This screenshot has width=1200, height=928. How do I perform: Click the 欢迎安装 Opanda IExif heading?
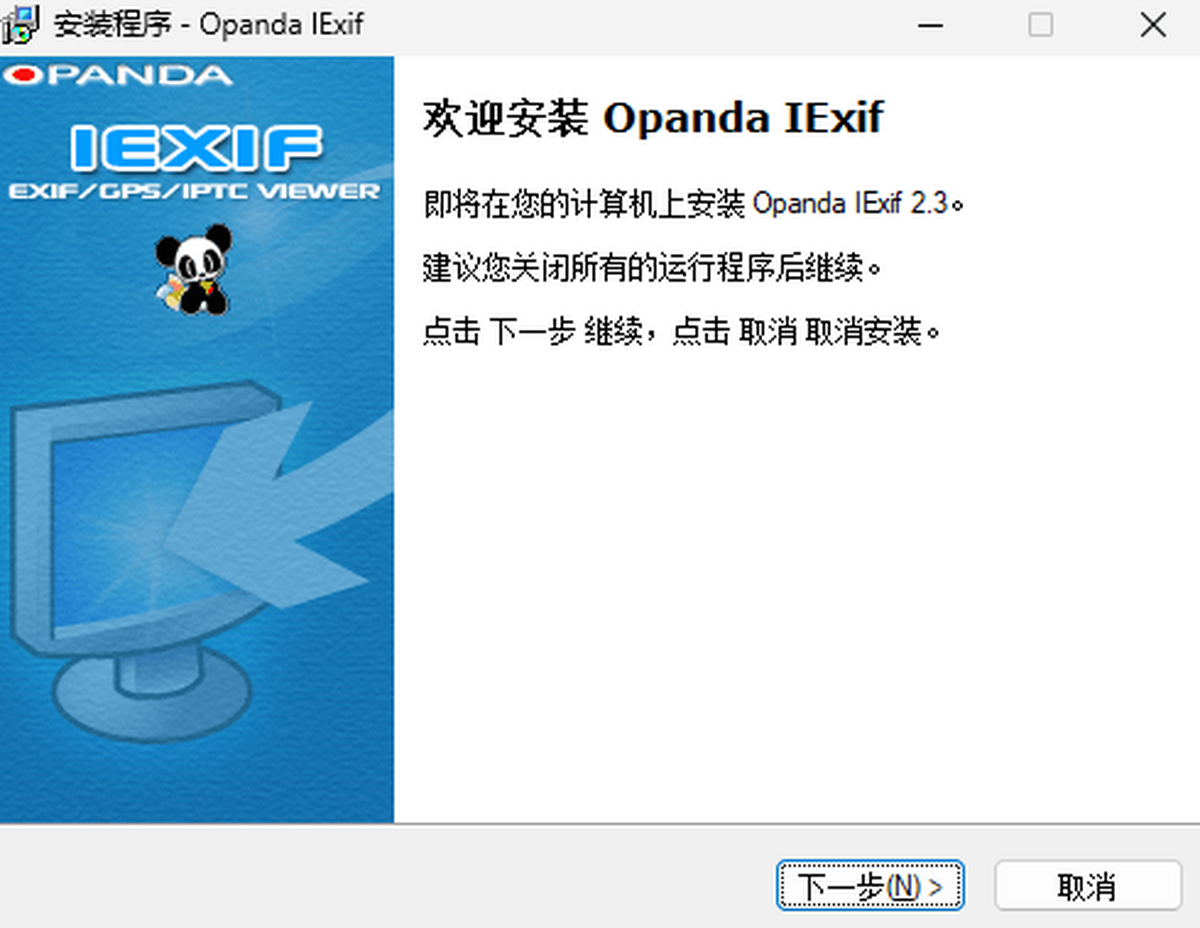tap(653, 118)
